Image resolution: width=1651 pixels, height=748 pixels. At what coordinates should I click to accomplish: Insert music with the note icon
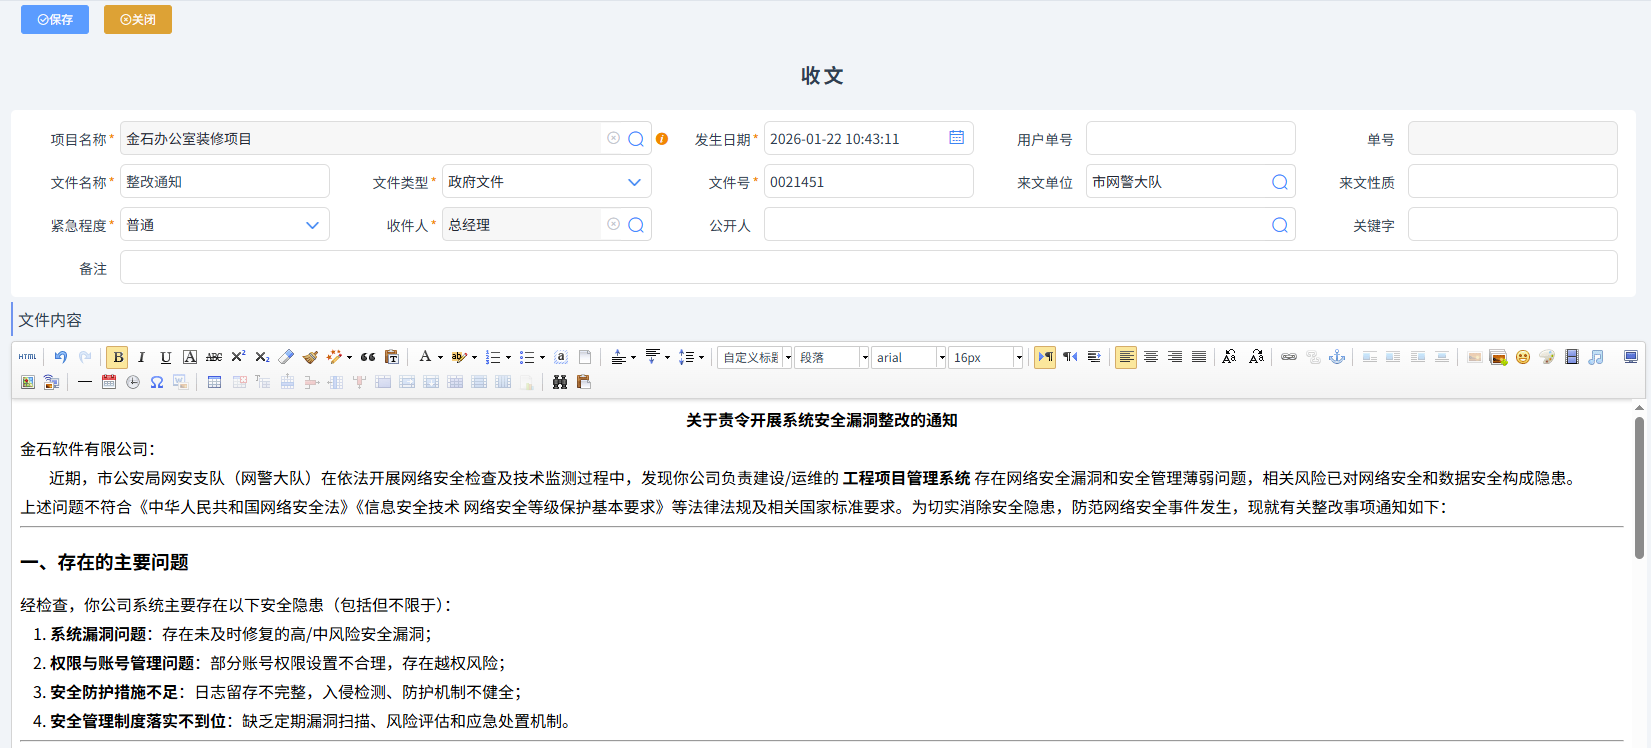coord(1596,357)
